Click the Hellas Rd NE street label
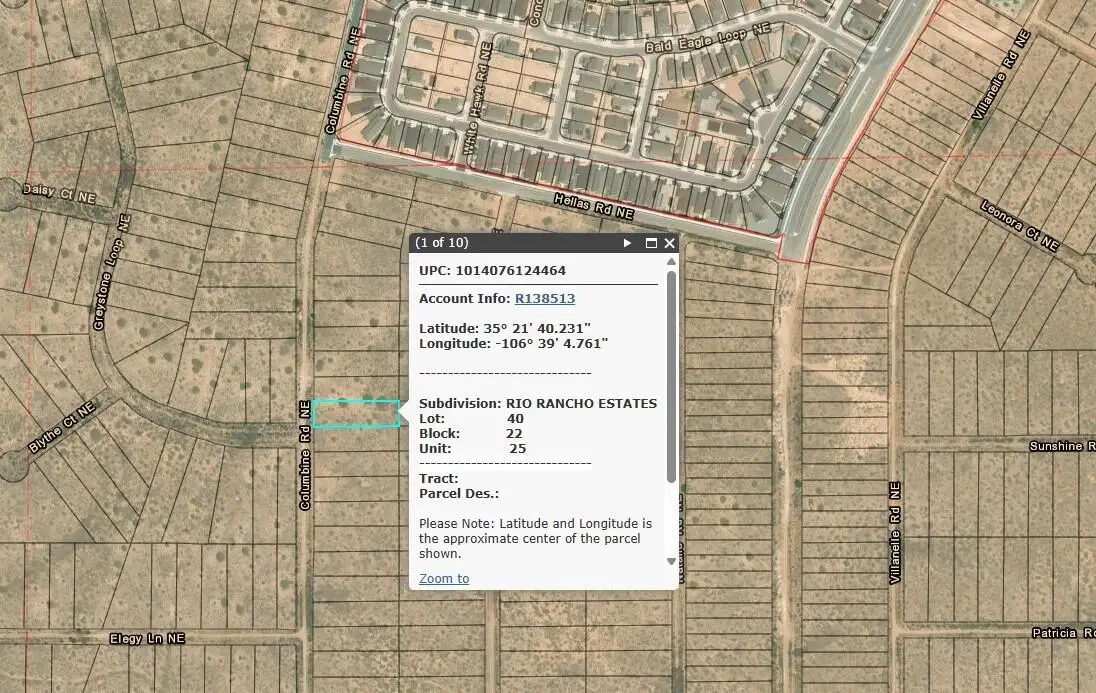 coord(594,207)
